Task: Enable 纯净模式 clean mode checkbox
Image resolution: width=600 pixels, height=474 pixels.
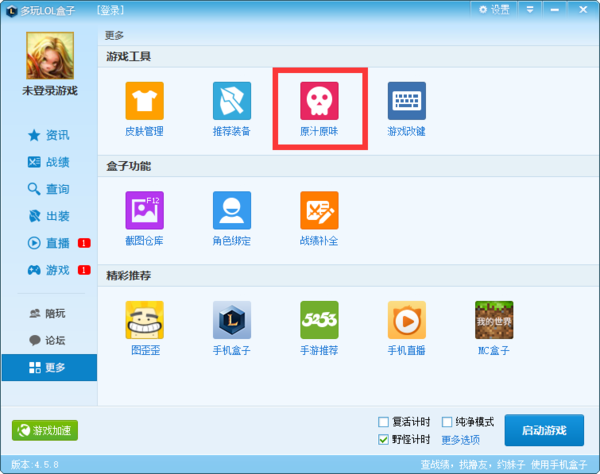Action: click(447, 422)
